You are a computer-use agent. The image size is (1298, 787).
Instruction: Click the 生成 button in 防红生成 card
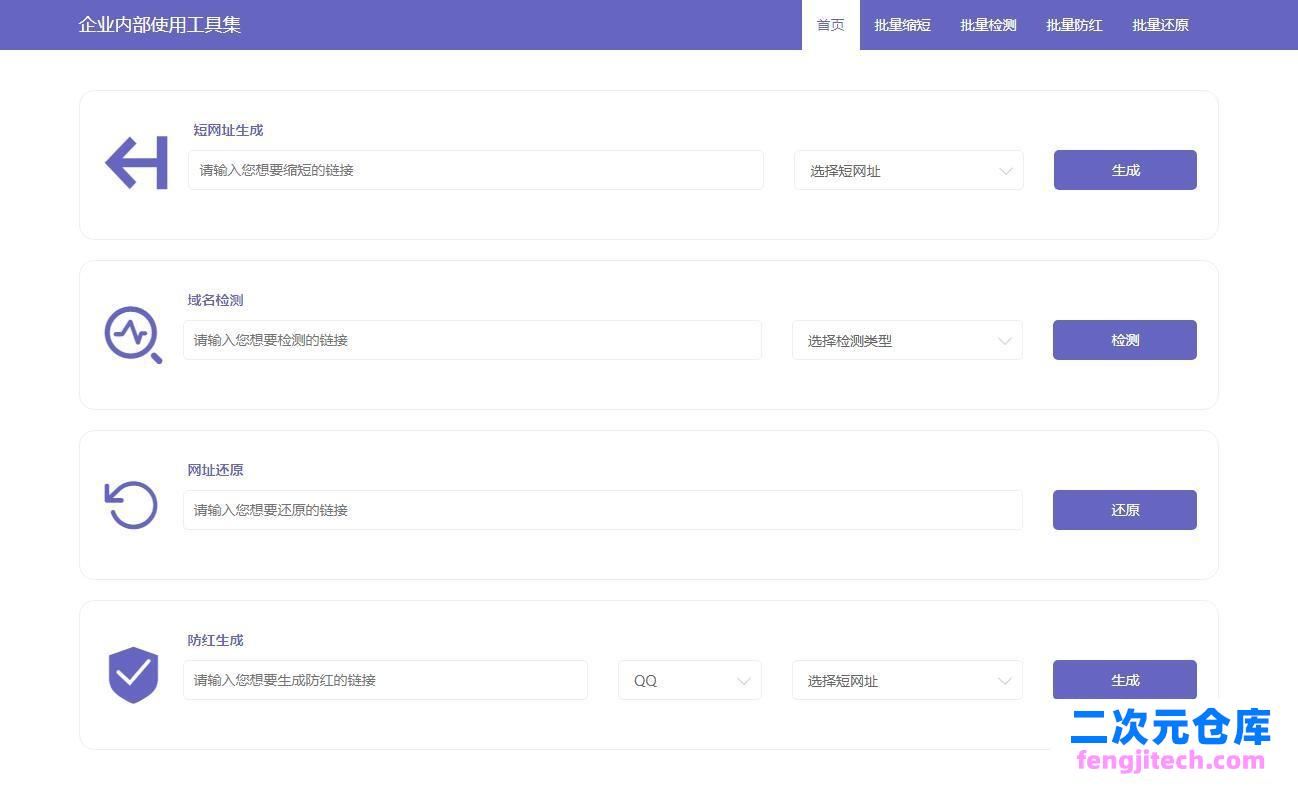(1125, 680)
